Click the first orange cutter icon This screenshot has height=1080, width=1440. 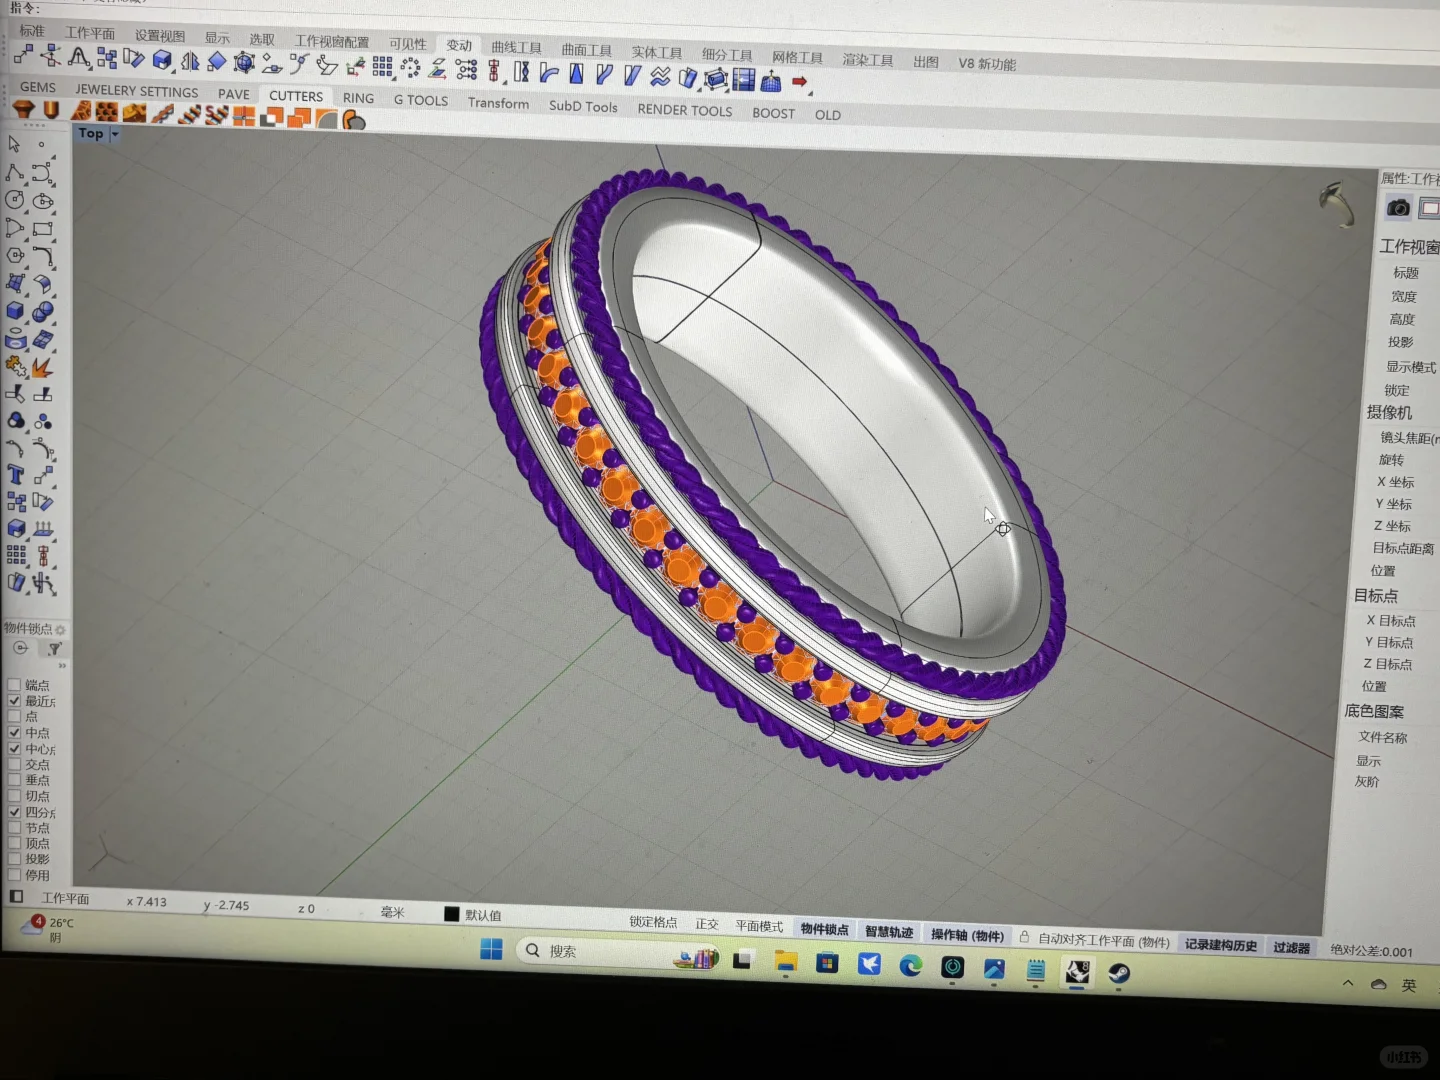pos(24,108)
